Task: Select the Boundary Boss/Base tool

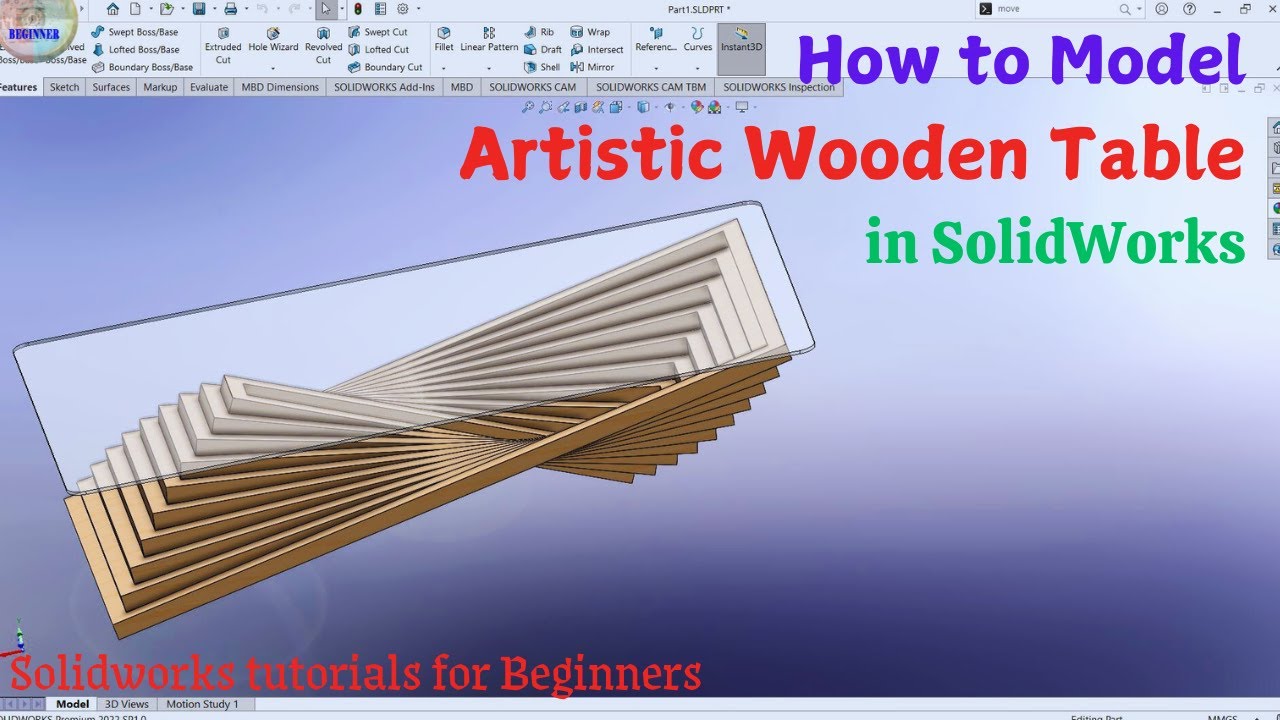Action: [x=142, y=67]
